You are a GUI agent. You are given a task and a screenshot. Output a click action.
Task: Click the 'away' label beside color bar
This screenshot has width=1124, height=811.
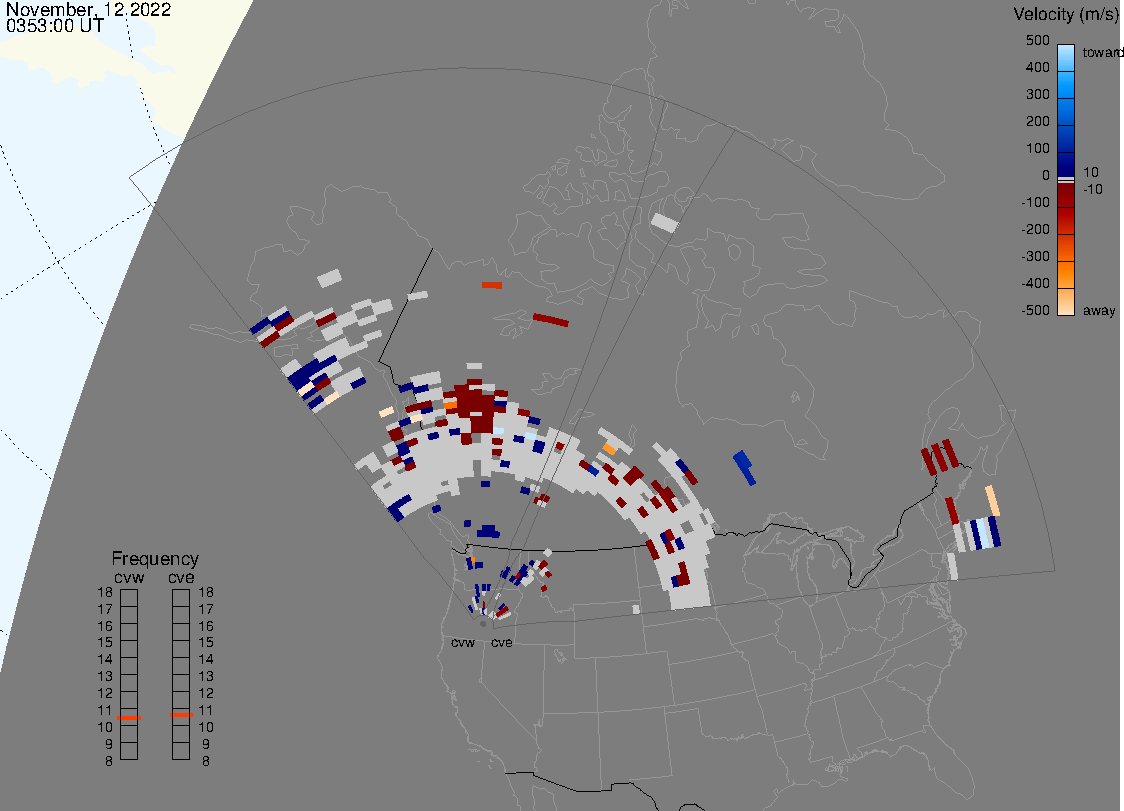pyautogui.click(x=1099, y=310)
